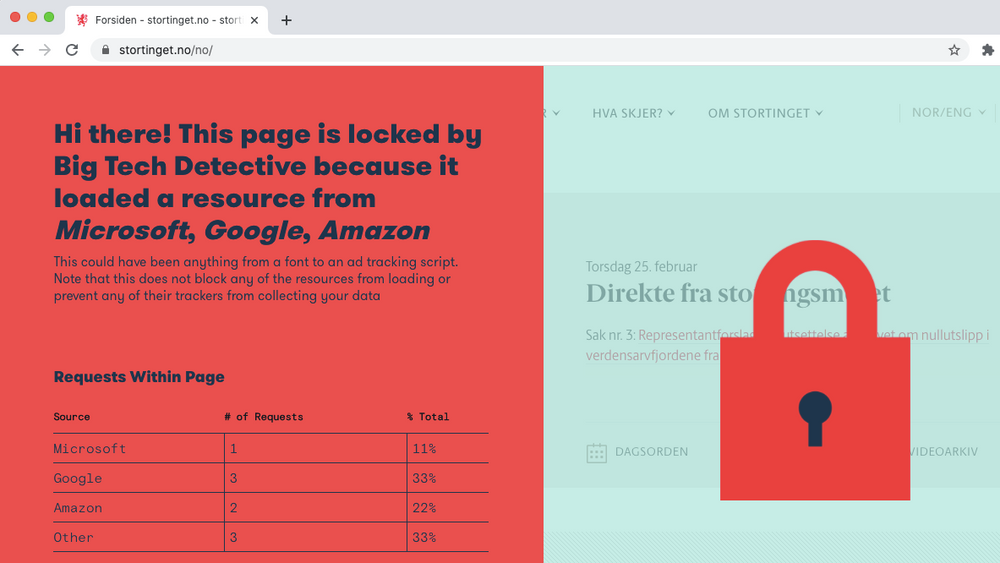The height and width of the screenshot is (563, 1000).
Task: Open the extensions puzzle icon
Action: (987, 50)
